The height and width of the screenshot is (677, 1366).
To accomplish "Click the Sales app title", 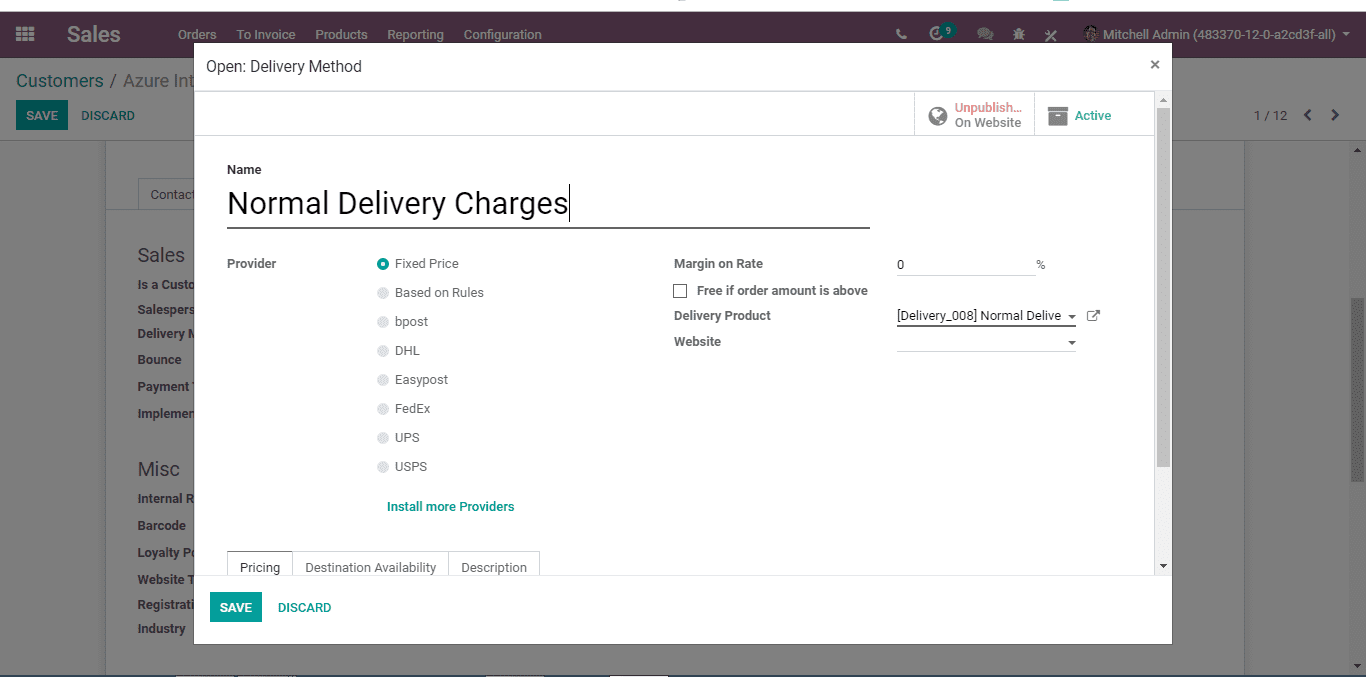I will pyautogui.click(x=94, y=34).
